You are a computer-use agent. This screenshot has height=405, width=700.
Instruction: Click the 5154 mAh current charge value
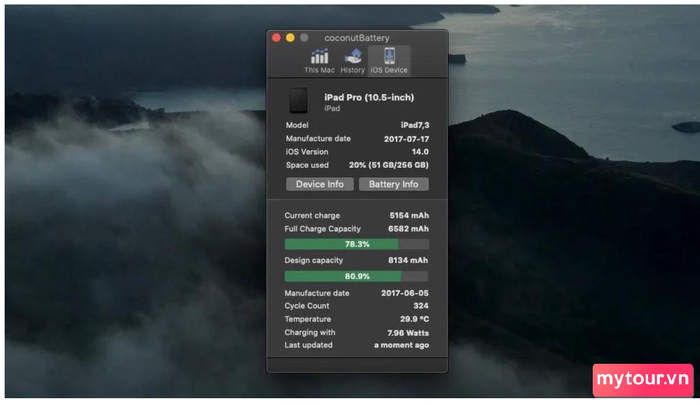click(x=409, y=215)
